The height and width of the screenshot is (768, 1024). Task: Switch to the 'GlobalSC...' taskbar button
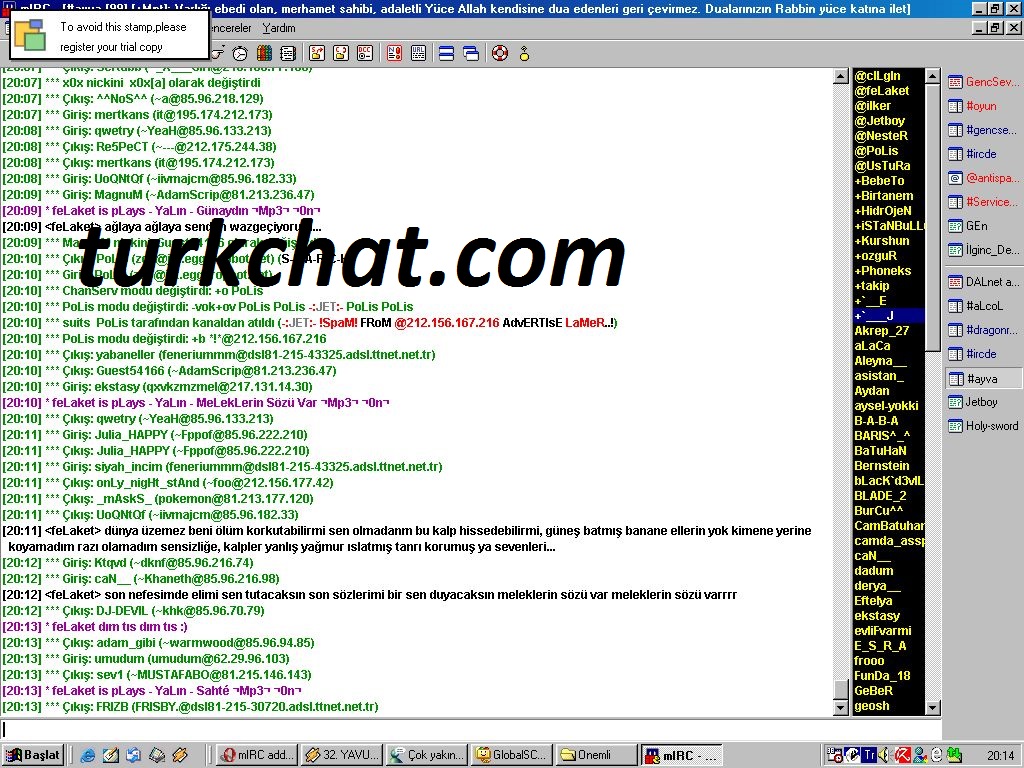coord(511,755)
